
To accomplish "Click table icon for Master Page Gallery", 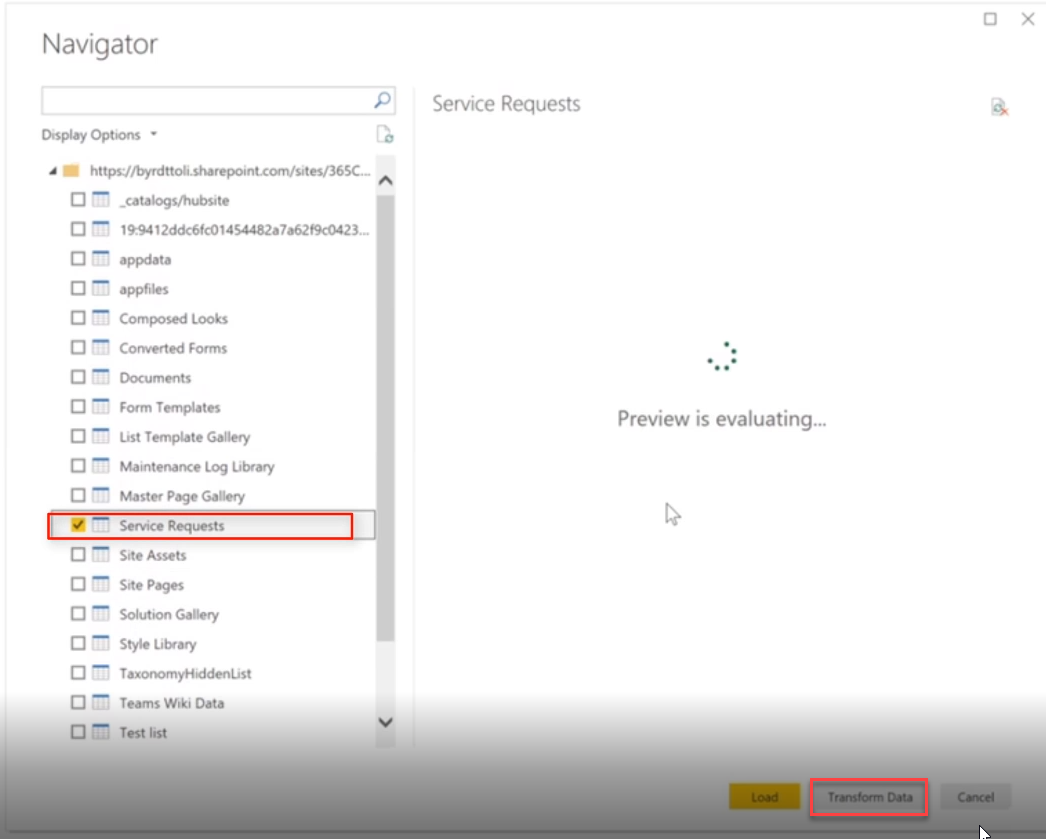I will coord(101,496).
